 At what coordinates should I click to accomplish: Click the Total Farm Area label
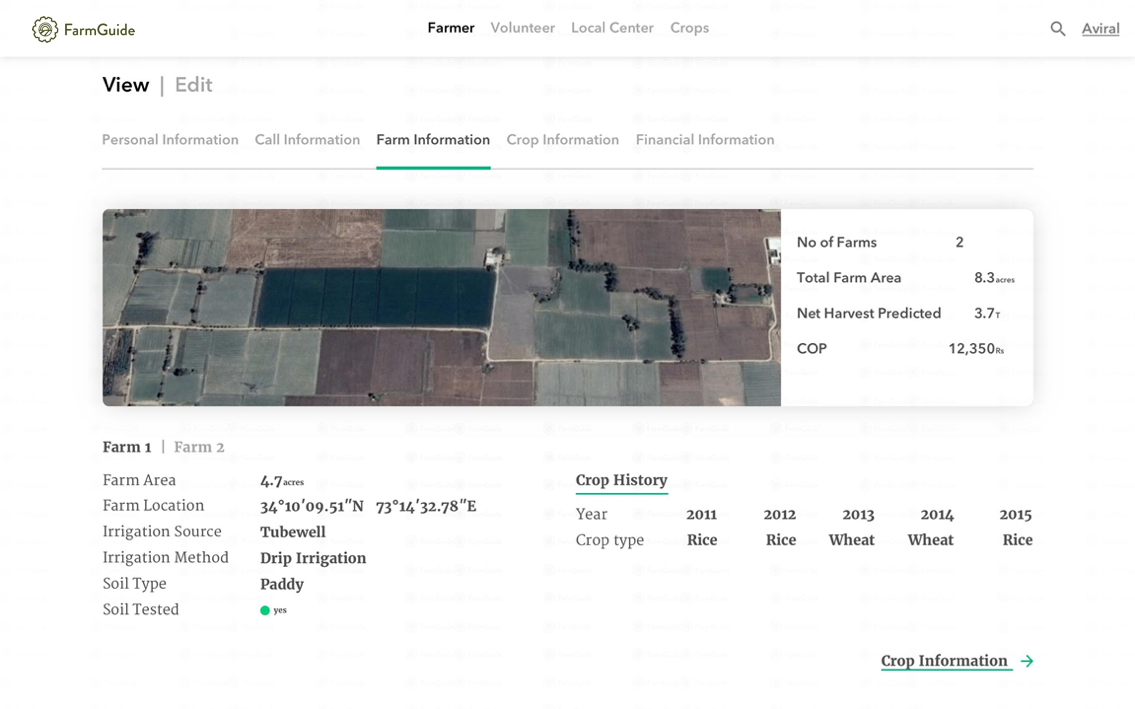coord(848,278)
